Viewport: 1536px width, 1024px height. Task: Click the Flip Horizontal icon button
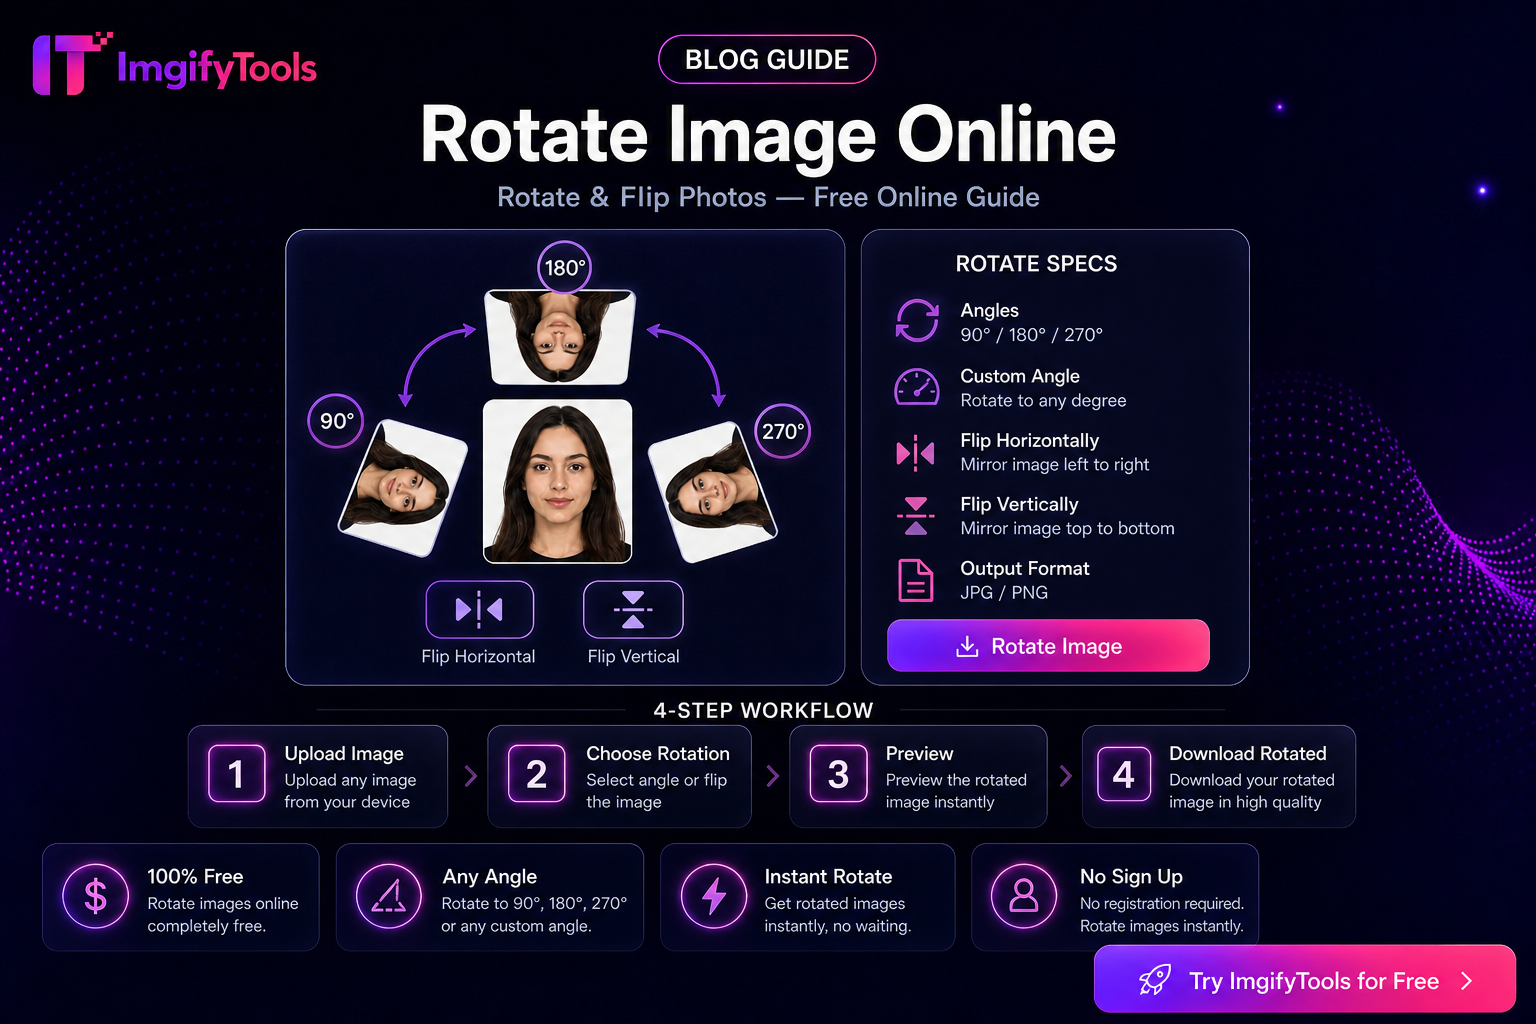click(x=480, y=610)
